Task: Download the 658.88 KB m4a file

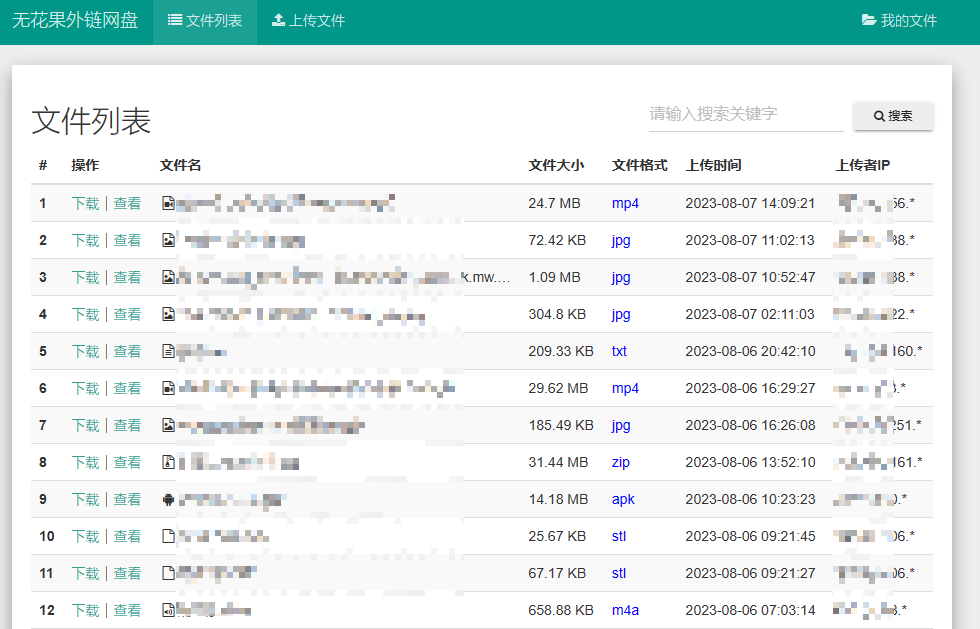Action: click(x=86, y=610)
